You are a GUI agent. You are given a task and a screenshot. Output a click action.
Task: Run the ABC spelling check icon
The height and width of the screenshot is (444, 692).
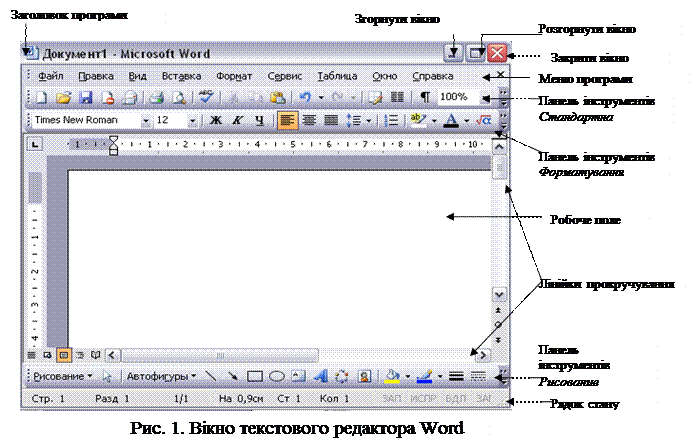(206, 97)
